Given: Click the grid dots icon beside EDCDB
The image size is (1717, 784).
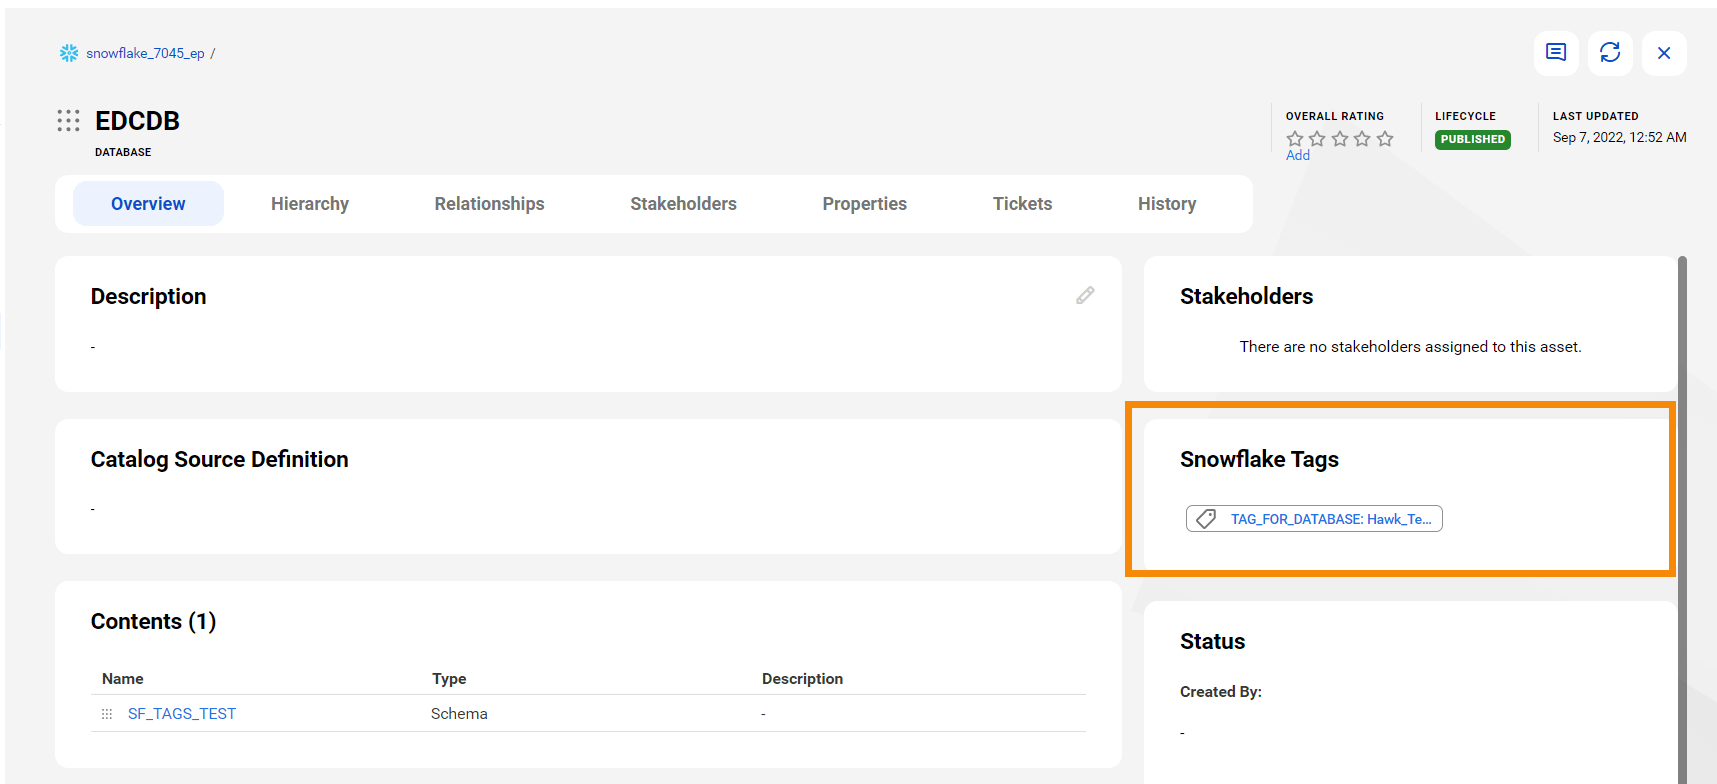Looking at the screenshot, I should point(68,121).
